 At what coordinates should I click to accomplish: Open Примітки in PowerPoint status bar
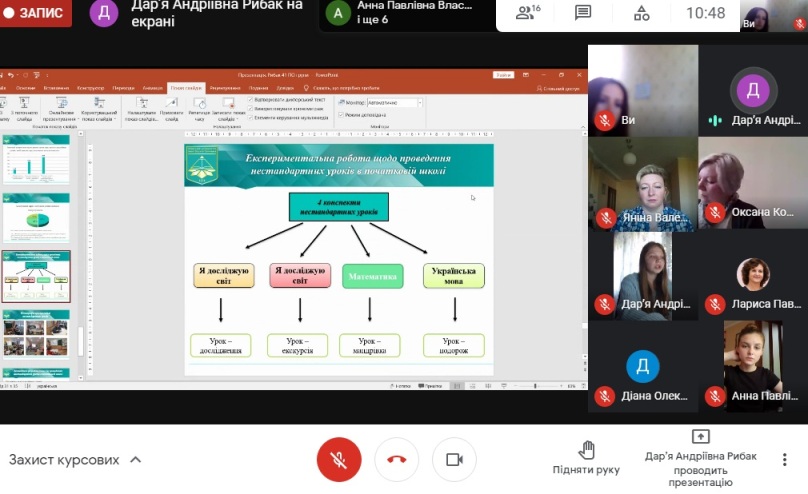click(x=430, y=386)
